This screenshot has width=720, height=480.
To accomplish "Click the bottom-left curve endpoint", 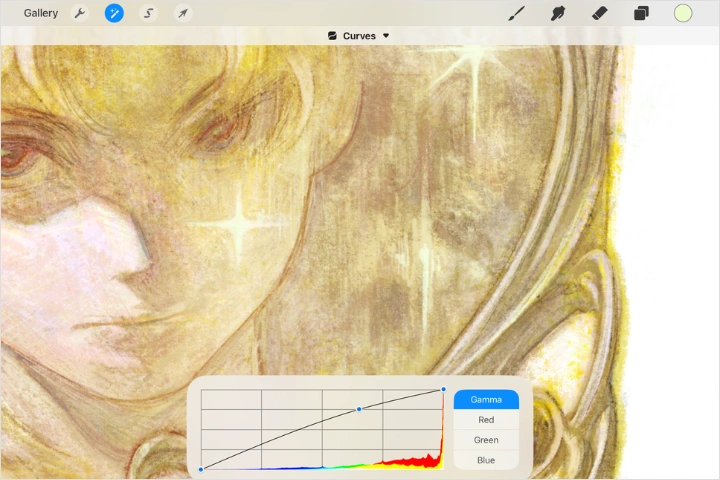I will click(x=201, y=469).
